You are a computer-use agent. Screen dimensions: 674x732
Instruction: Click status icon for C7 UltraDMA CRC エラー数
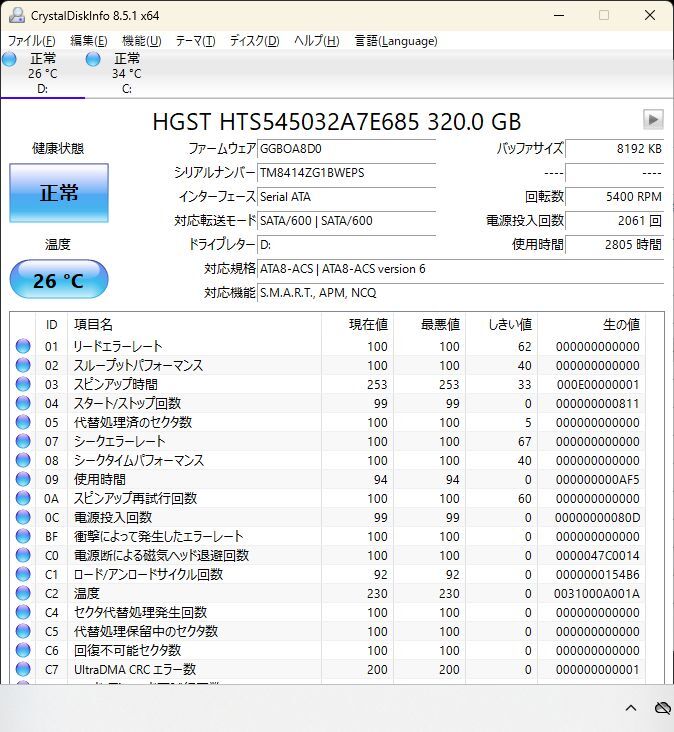(23, 669)
